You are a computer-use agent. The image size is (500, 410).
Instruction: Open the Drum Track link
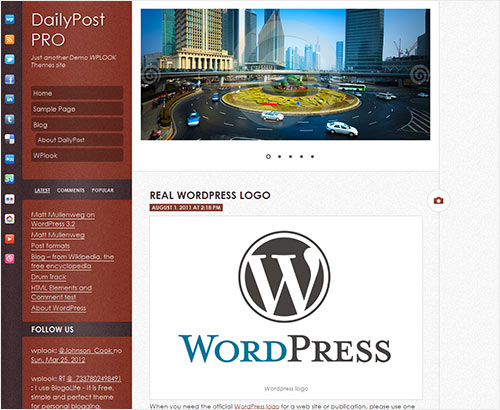point(49,277)
